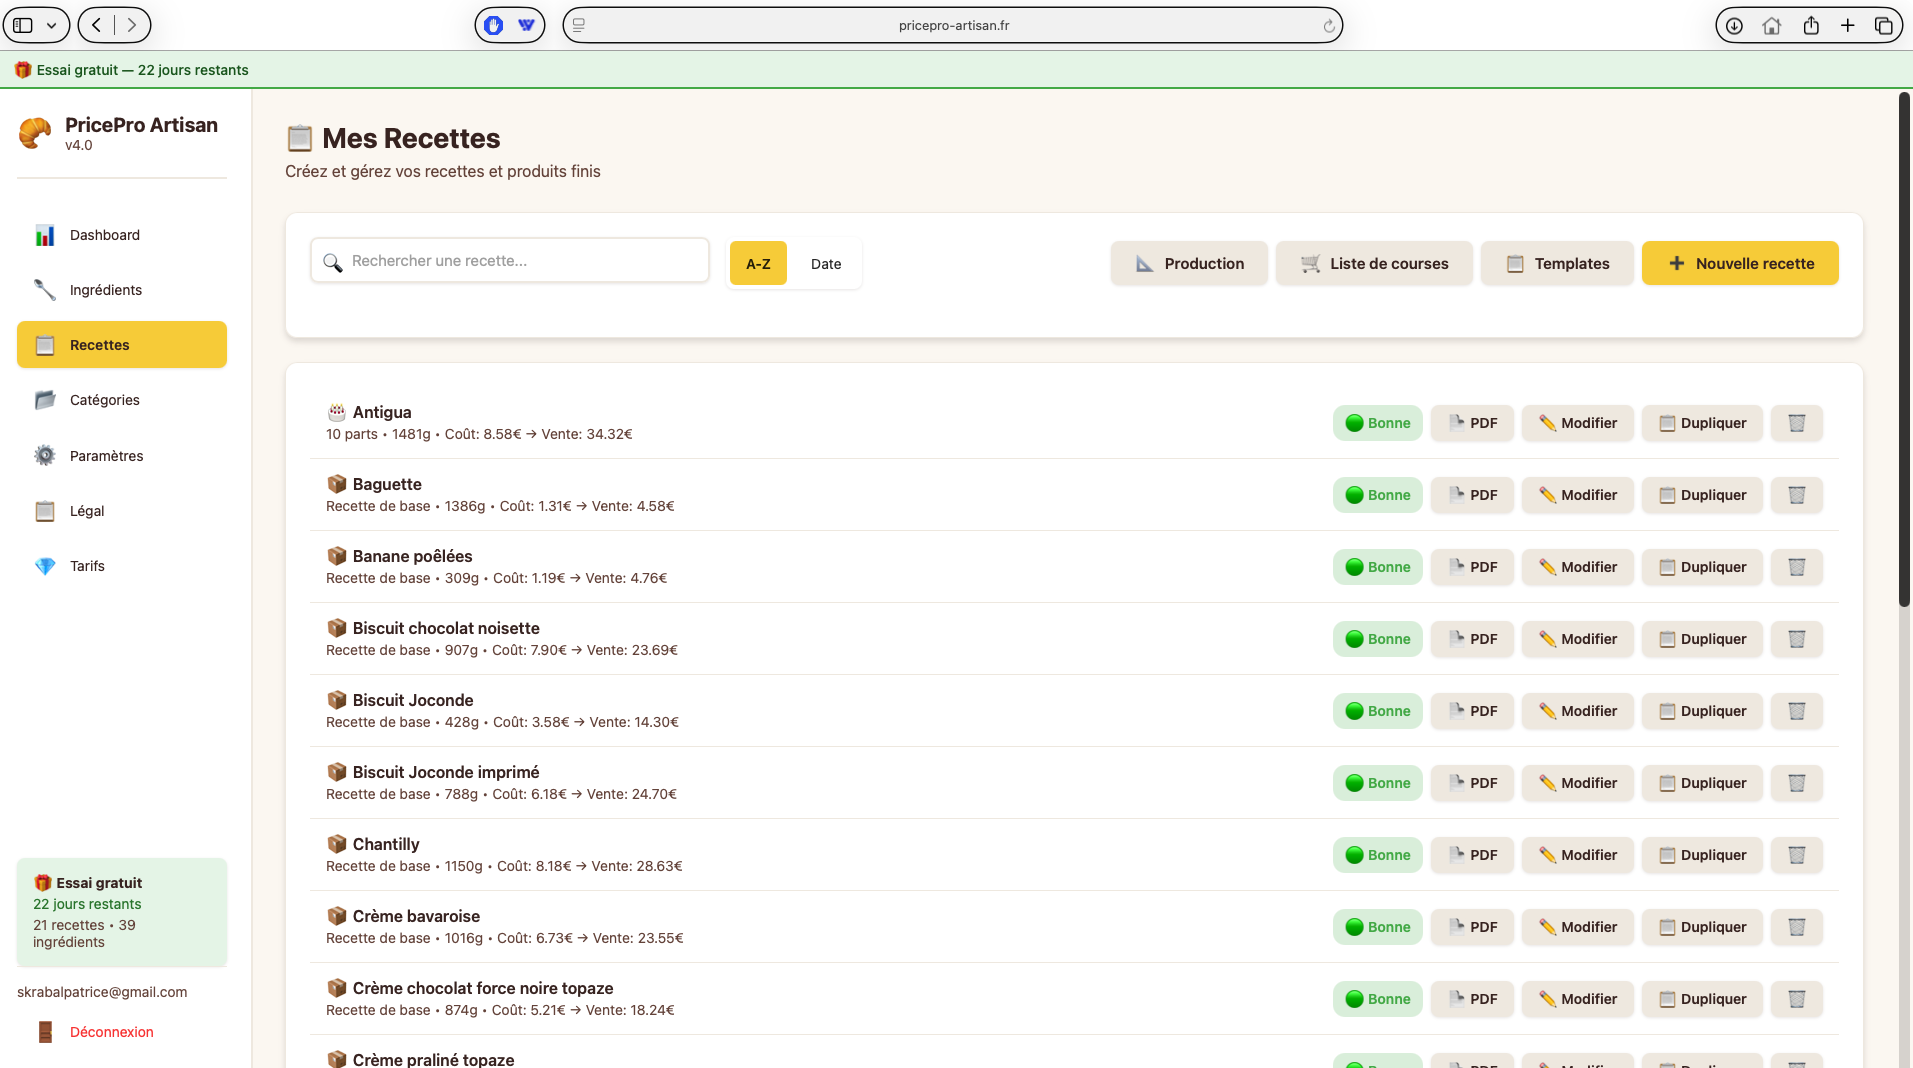Delete the Antigua recipe with trash icon
Viewport: 1913px width, 1068px height.
[x=1796, y=423]
